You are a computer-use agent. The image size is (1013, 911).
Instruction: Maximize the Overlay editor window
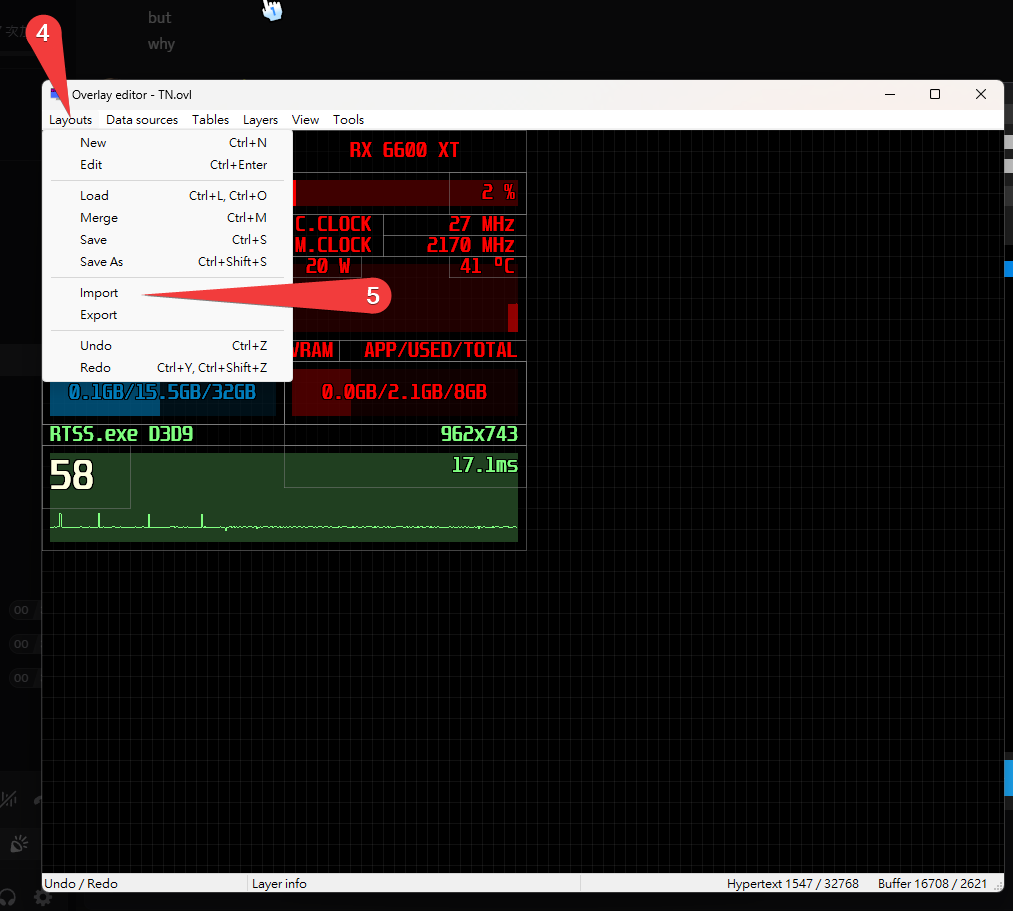pos(934,94)
